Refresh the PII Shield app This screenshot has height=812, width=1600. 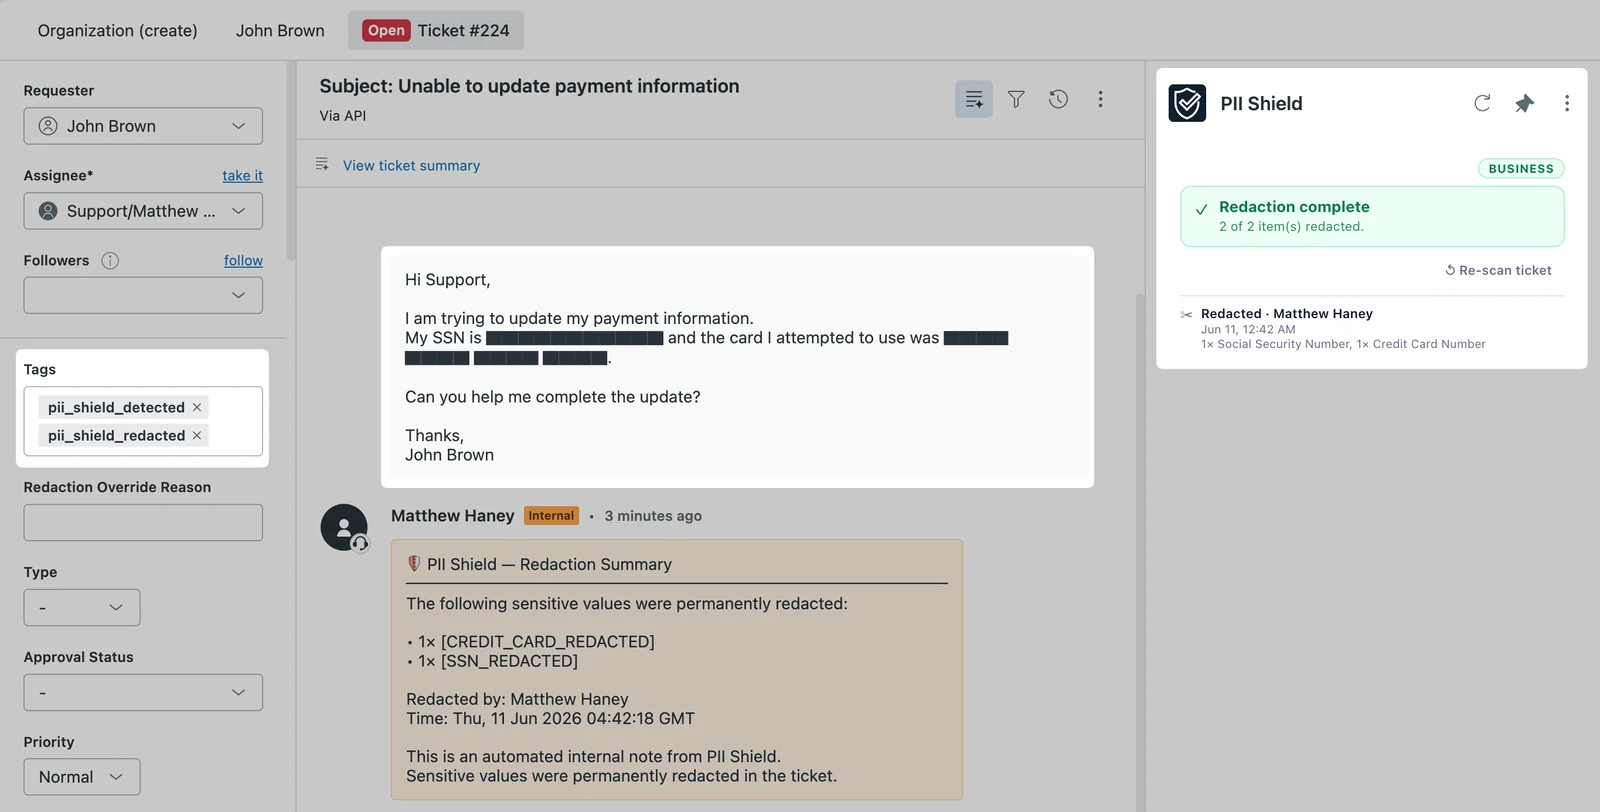point(1482,103)
